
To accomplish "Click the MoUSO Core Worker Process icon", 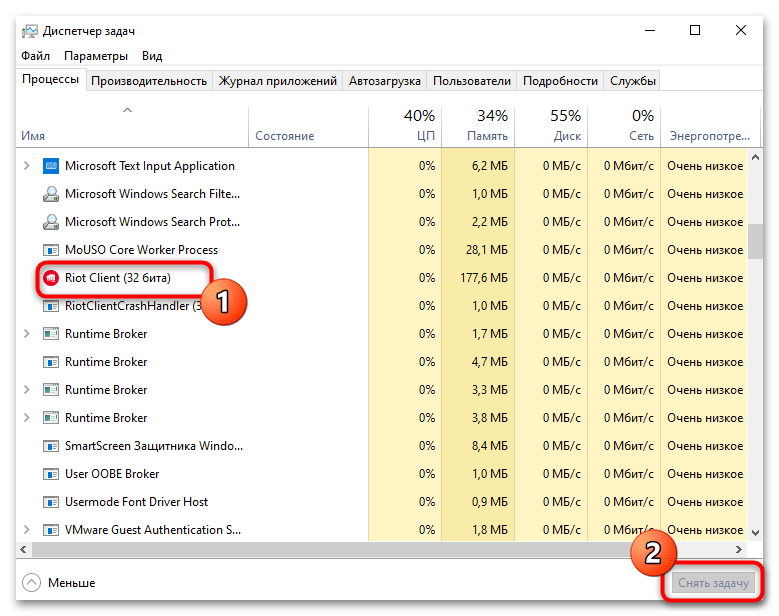I will point(51,250).
